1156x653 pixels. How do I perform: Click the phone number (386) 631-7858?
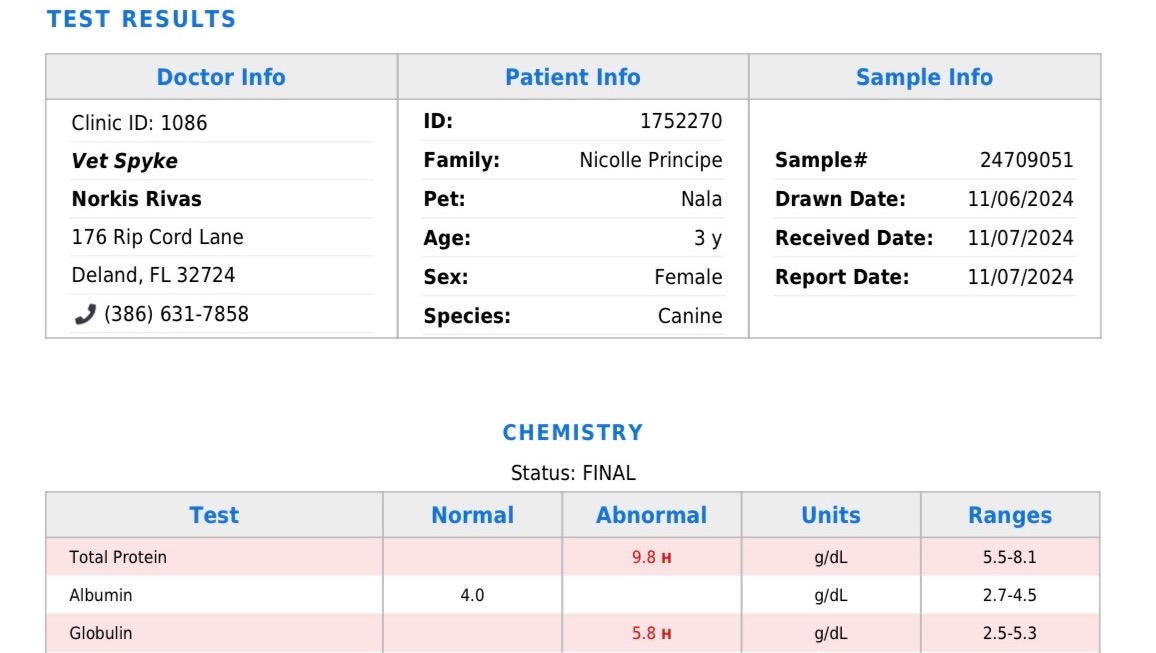point(176,314)
